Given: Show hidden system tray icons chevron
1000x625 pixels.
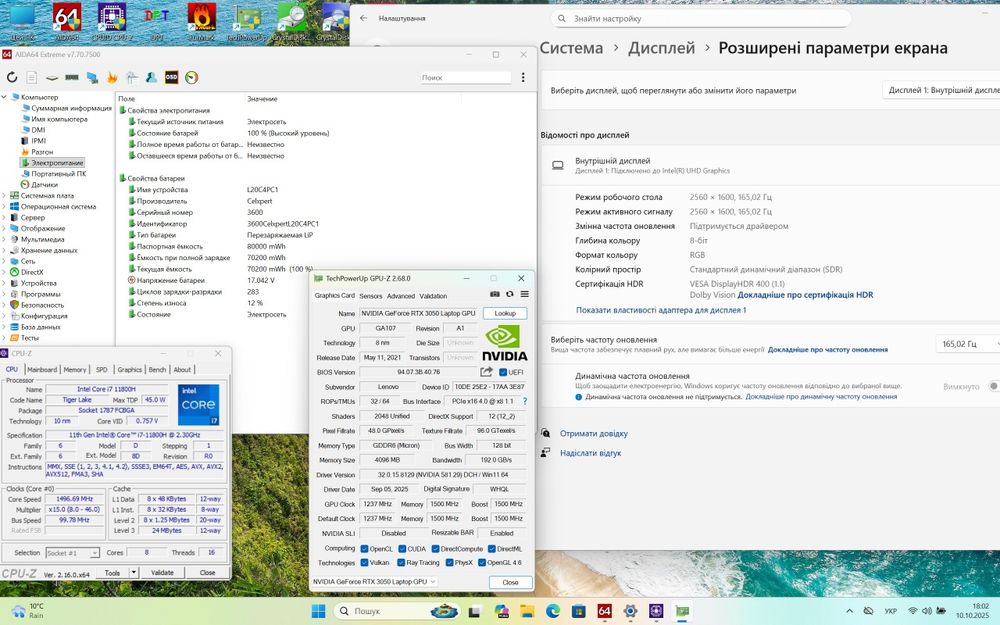Looking at the screenshot, I should pyautogui.click(x=849, y=611).
